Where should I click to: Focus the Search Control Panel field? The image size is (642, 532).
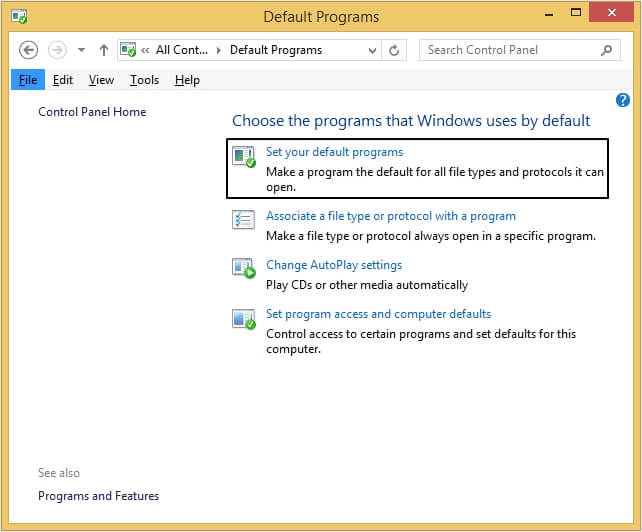point(510,50)
